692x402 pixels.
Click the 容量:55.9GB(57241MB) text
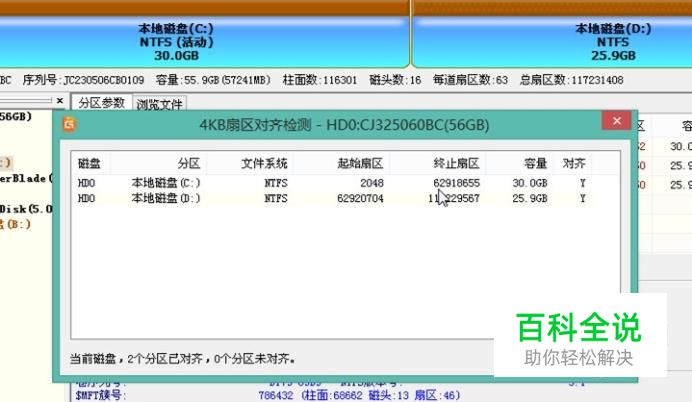tap(213, 80)
